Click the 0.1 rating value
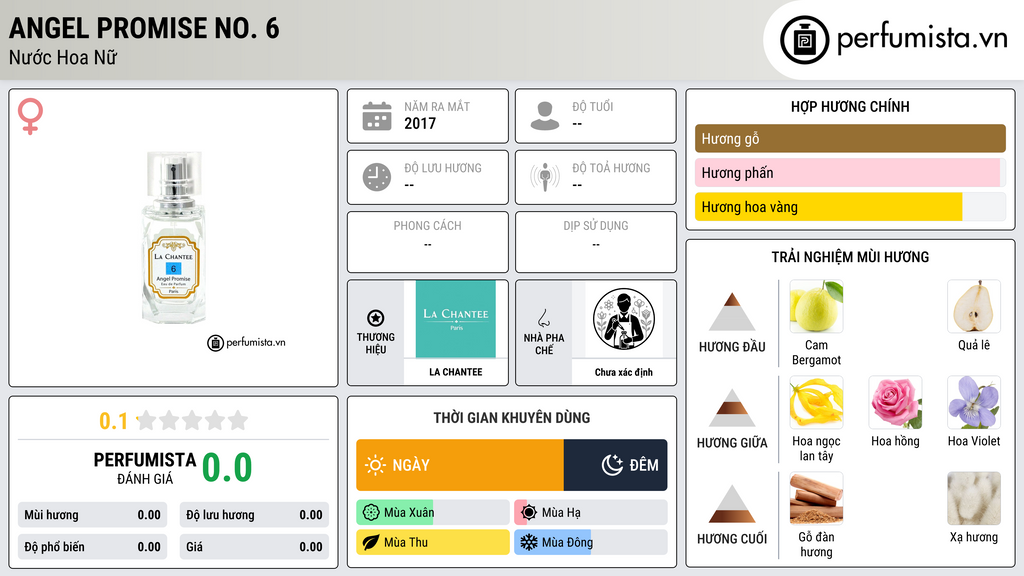The height and width of the screenshot is (576, 1024). coord(113,421)
